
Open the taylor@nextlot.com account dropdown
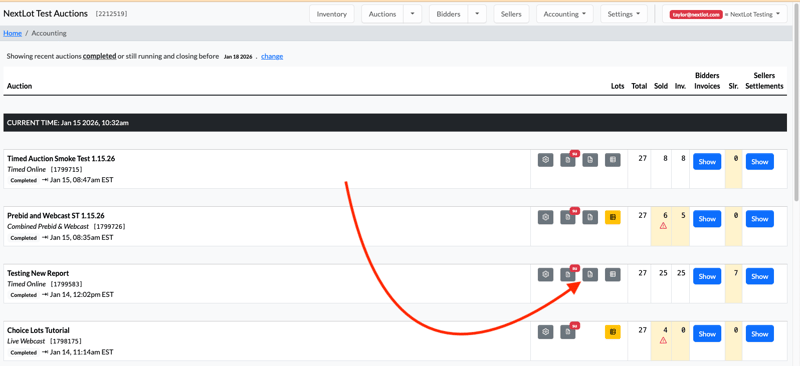click(x=724, y=14)
